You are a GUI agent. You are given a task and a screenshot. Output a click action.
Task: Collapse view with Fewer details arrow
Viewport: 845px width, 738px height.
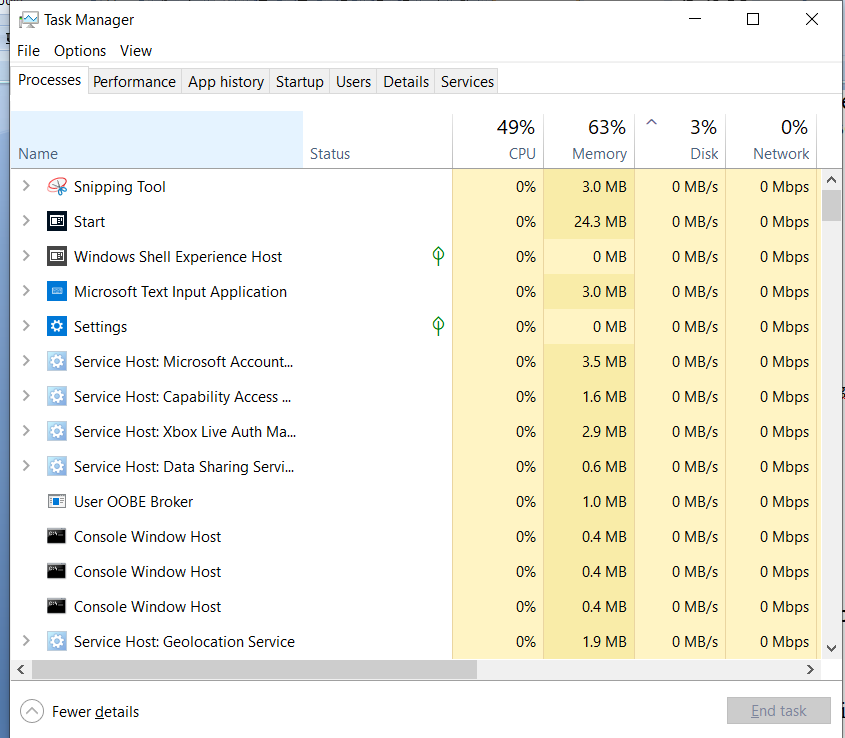(32, 711)
